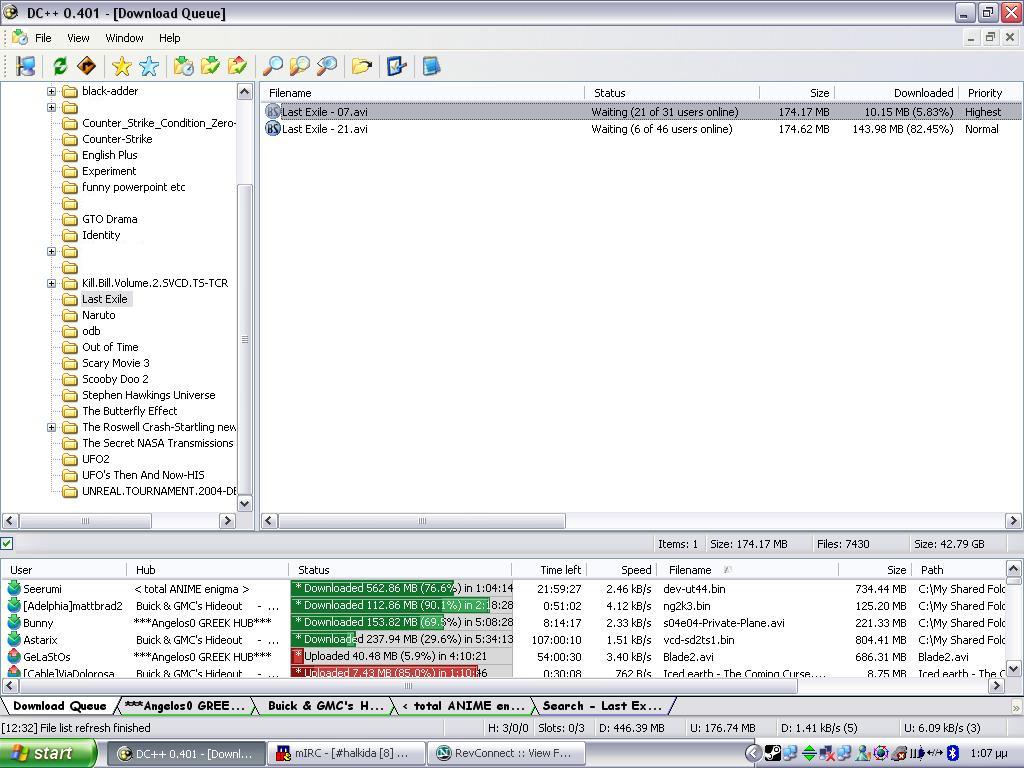1024x768 pixels.
Task: Open the Window menu
Action: point(124,38)
